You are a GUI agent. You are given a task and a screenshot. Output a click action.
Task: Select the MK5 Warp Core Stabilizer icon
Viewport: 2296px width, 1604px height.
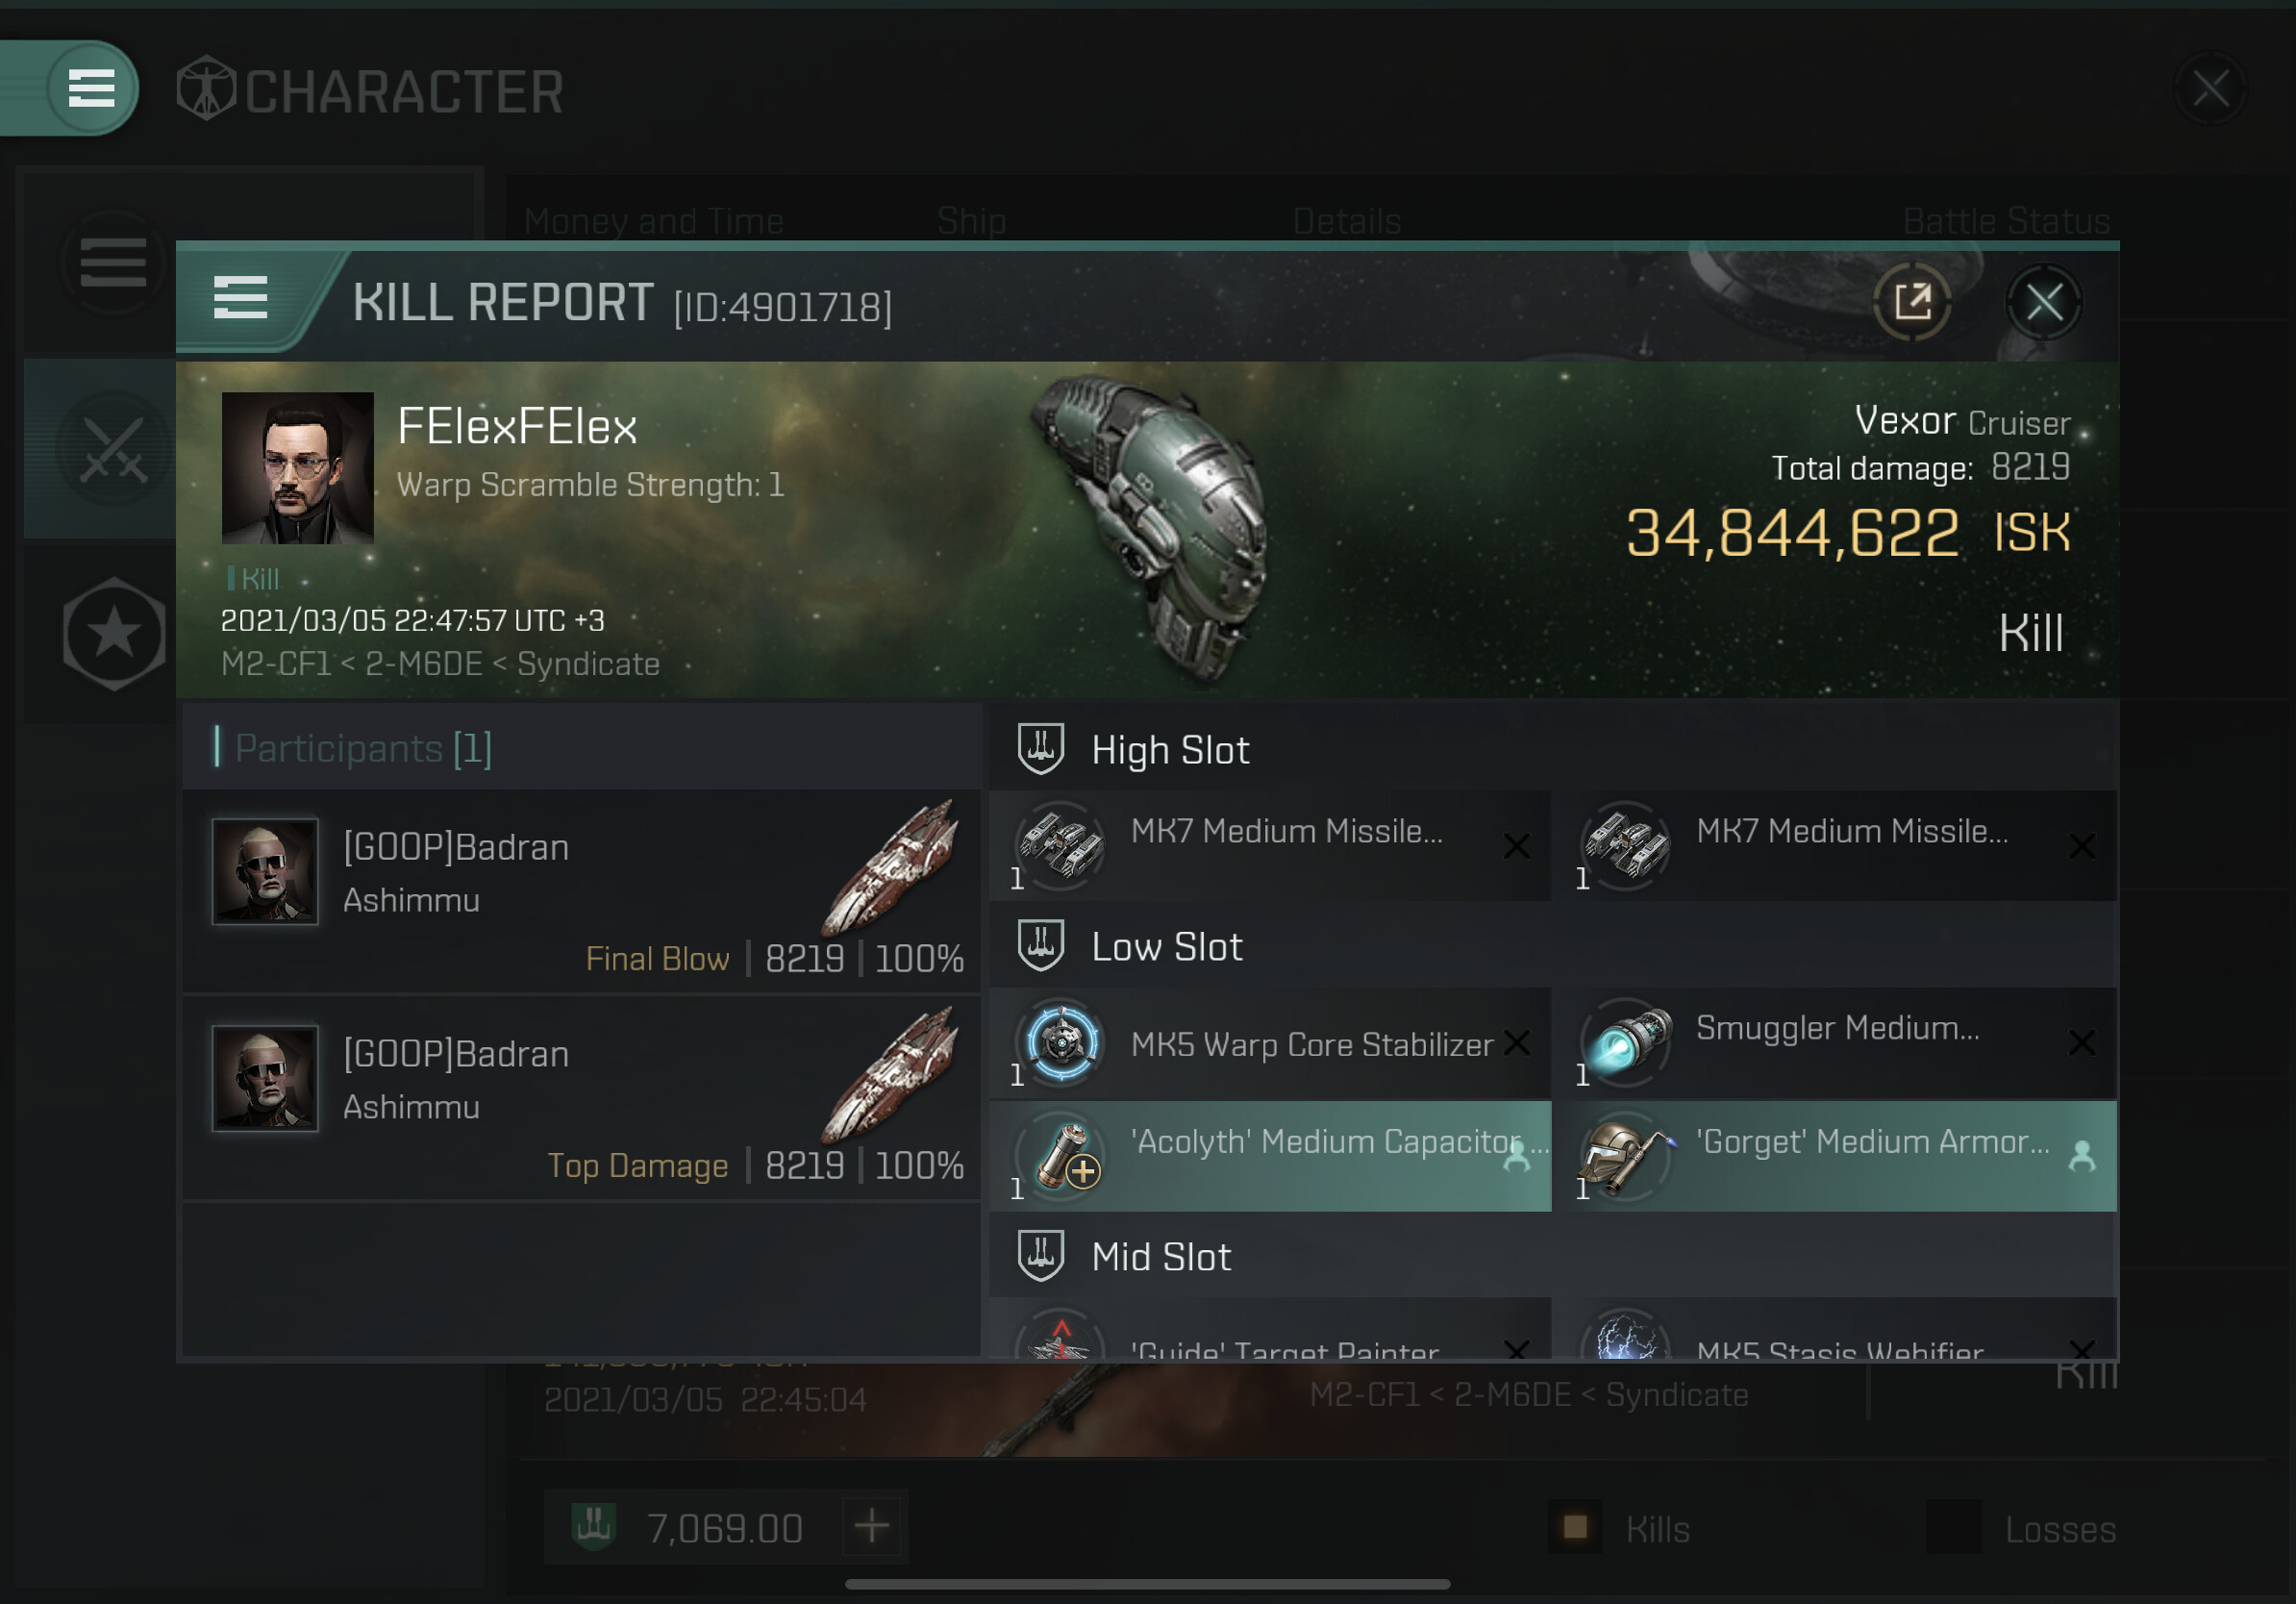coord(1060,1043)
